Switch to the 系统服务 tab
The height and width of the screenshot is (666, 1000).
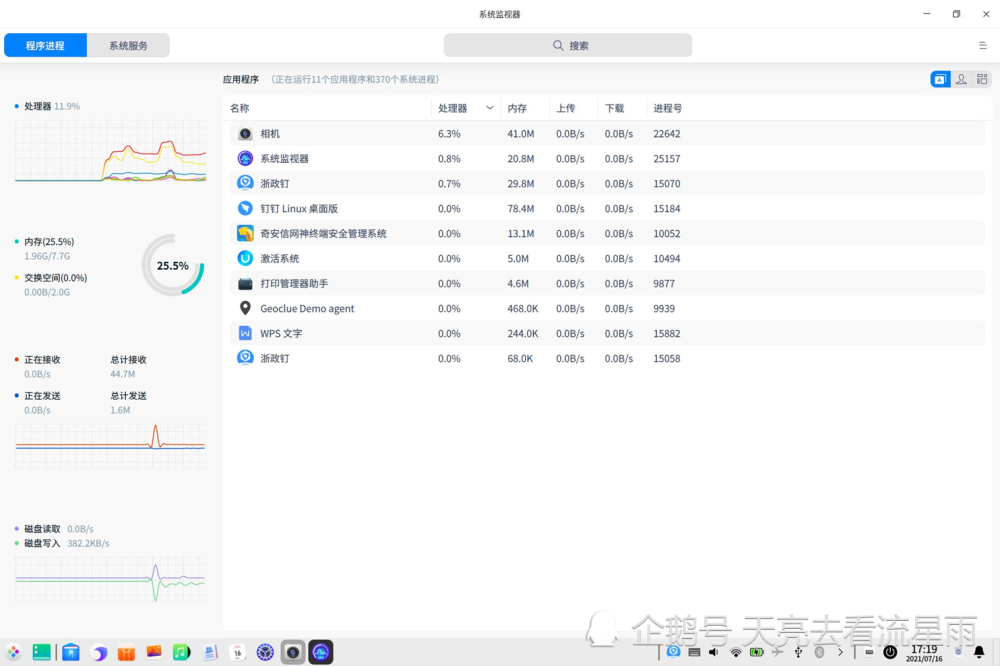coord(128,45)
